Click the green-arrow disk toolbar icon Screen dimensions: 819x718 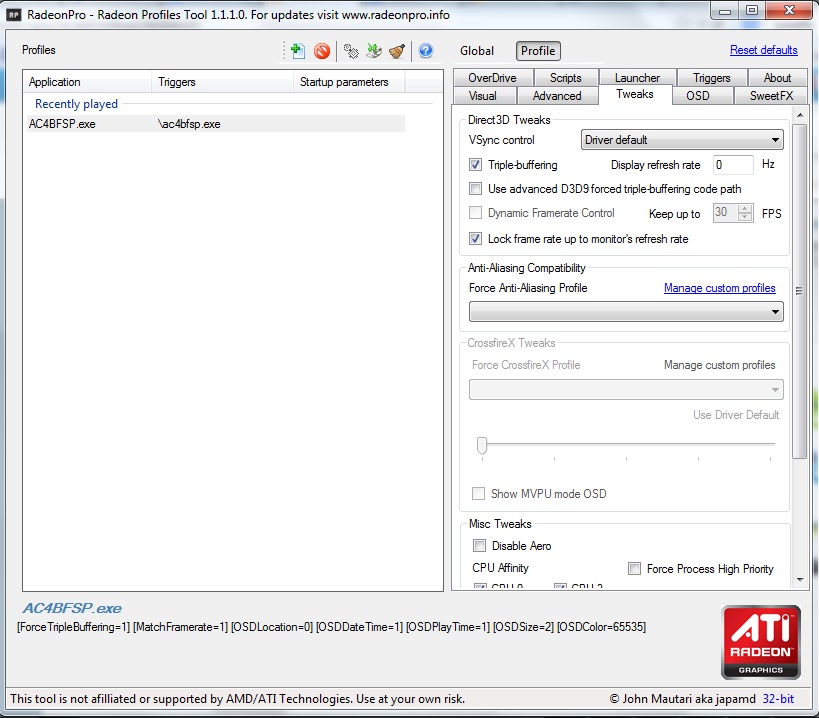(374, 51)
